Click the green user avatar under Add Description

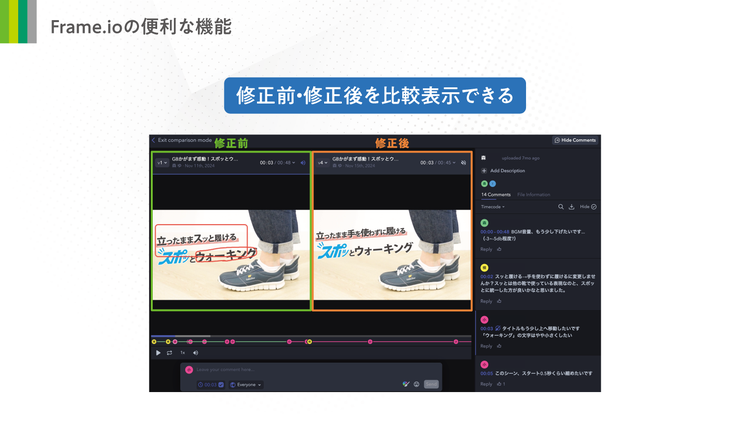(484, 184)
